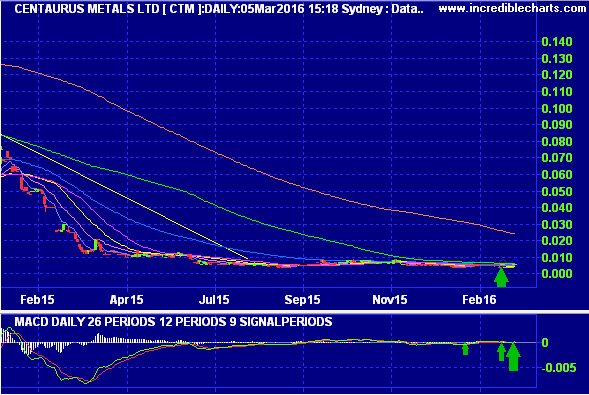Click the smallest green arrow on MACD panel
Viewport: 589px width, 395px height.
(x=465, y=349)
